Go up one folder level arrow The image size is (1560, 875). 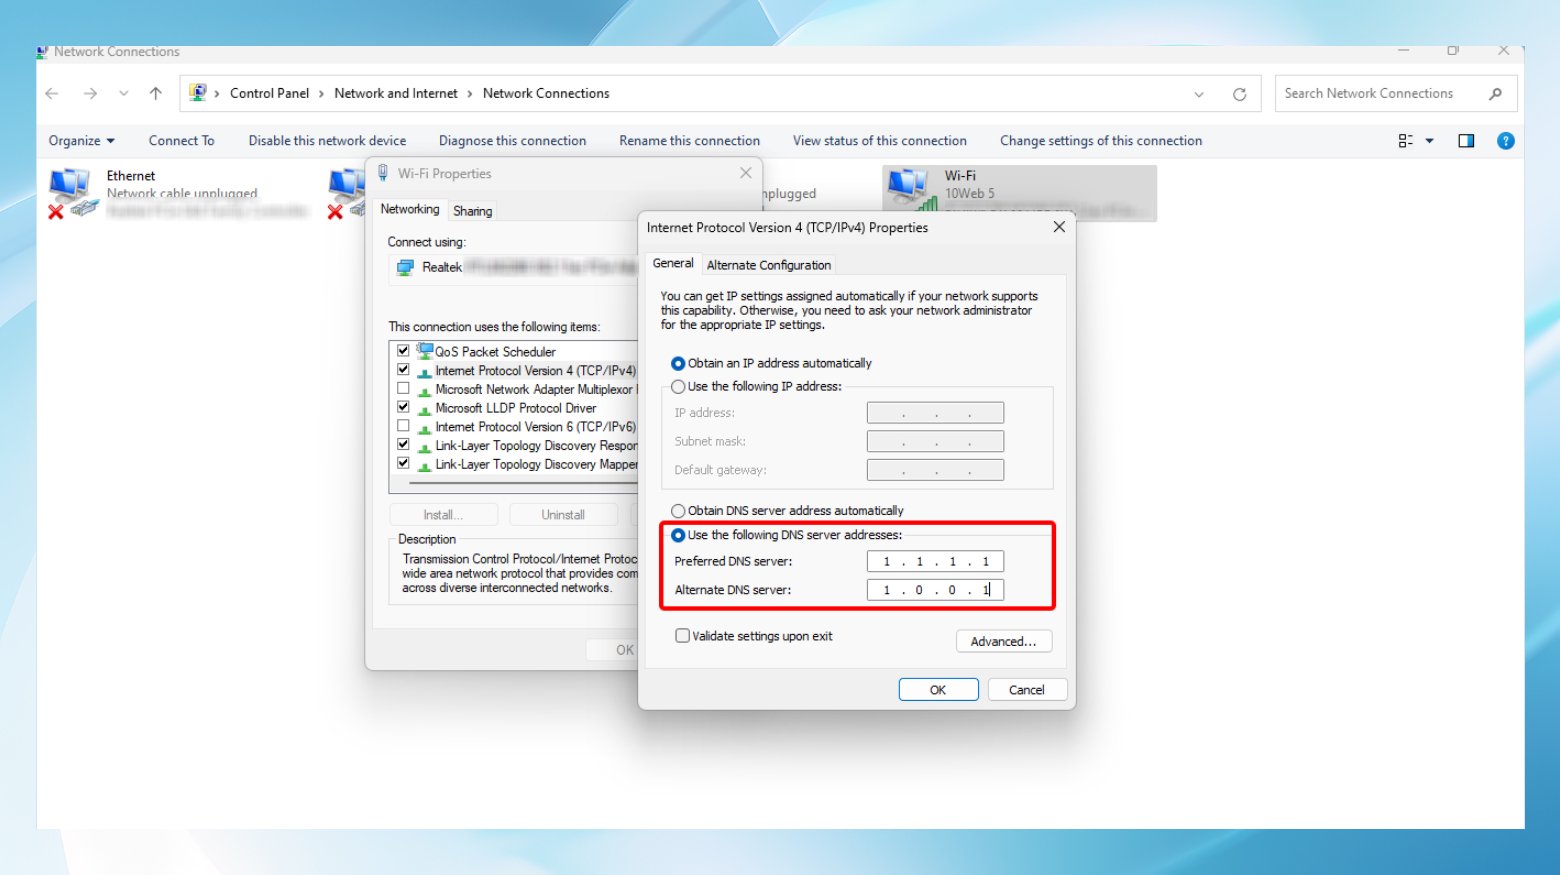tap(156, 93)
